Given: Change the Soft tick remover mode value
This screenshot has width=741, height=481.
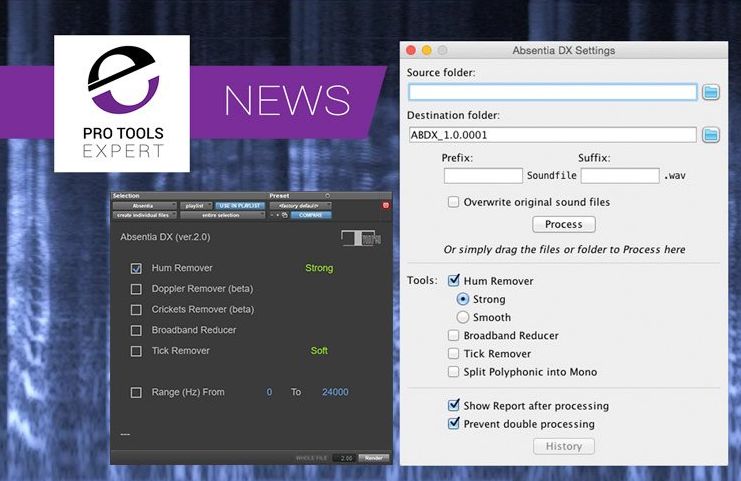Looking at the screenshot, I should click(x=319, y=351).
